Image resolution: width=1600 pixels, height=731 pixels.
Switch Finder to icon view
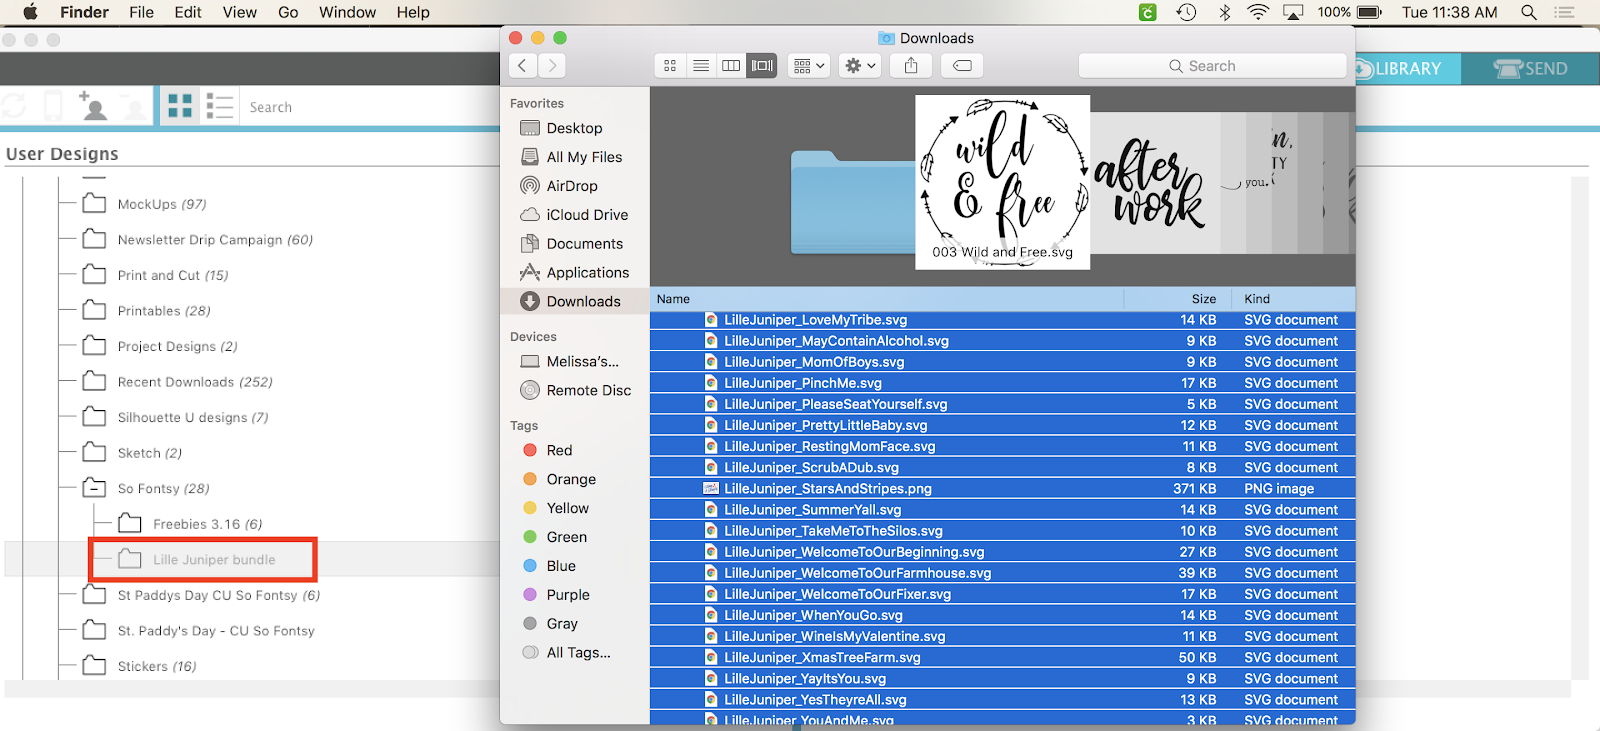670,66
